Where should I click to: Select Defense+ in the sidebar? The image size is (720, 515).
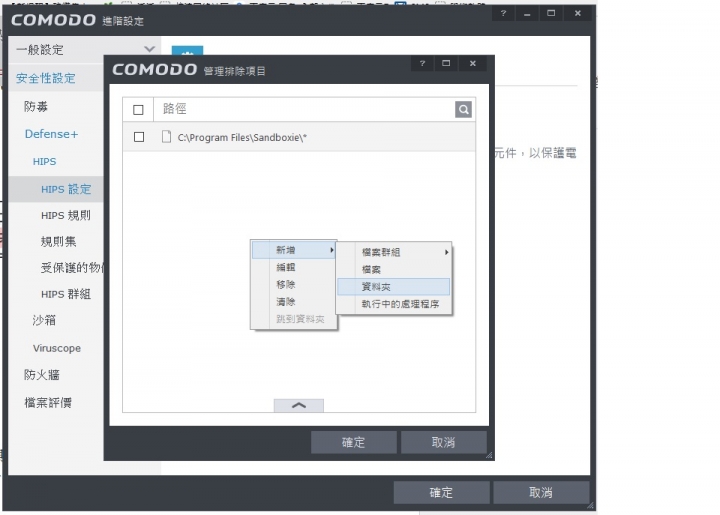[x=51, y=134]
